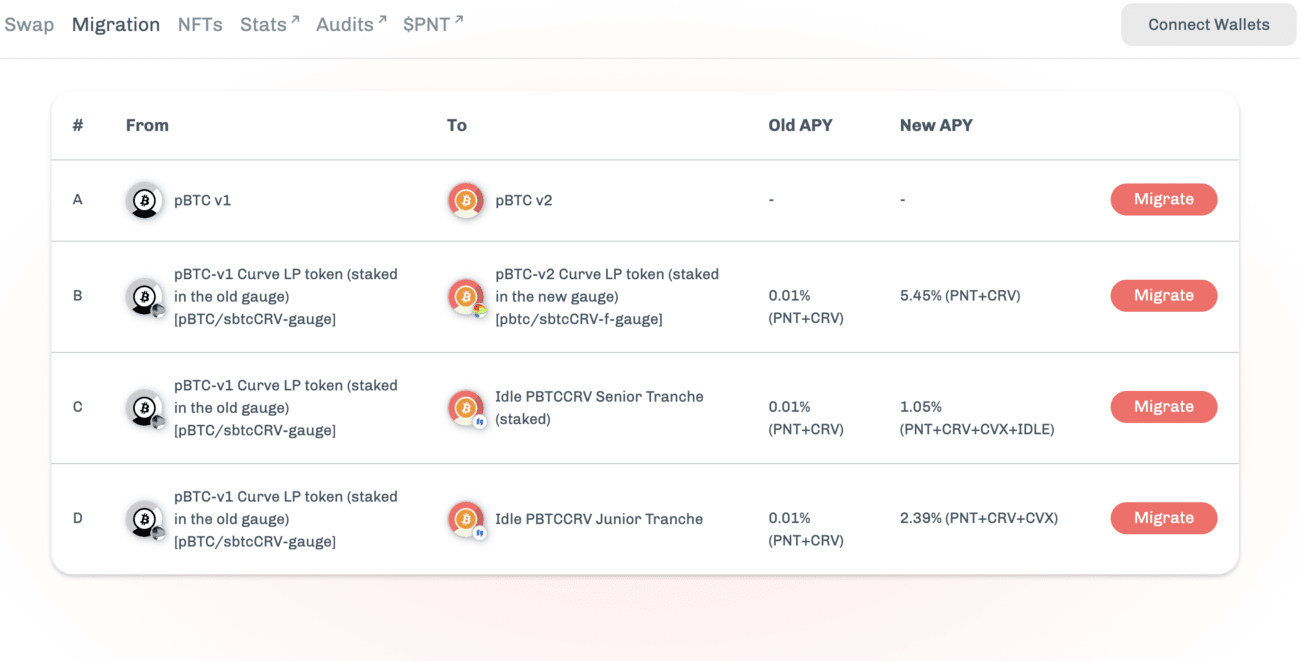Click the 5.45% (PNT+CRV) new APY value

tap(960, 296)
